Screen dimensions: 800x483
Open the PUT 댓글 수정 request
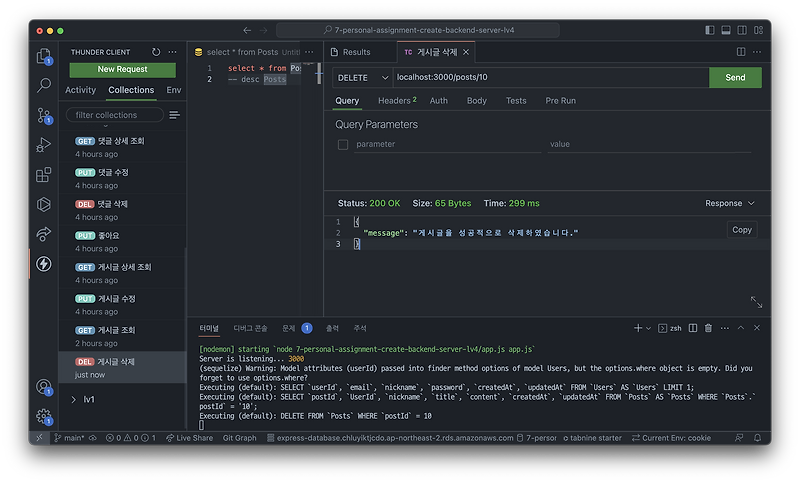[122, 179]
